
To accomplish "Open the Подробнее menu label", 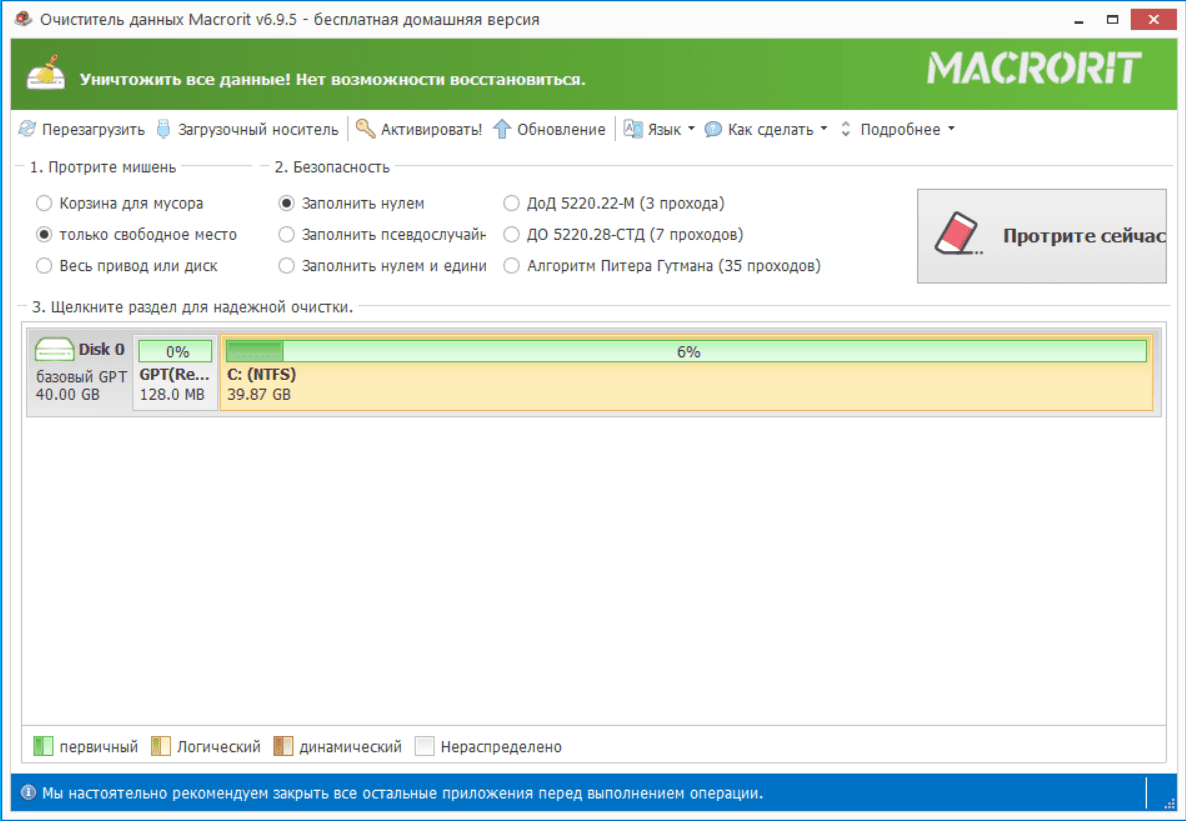I will (x=900, y=130).
